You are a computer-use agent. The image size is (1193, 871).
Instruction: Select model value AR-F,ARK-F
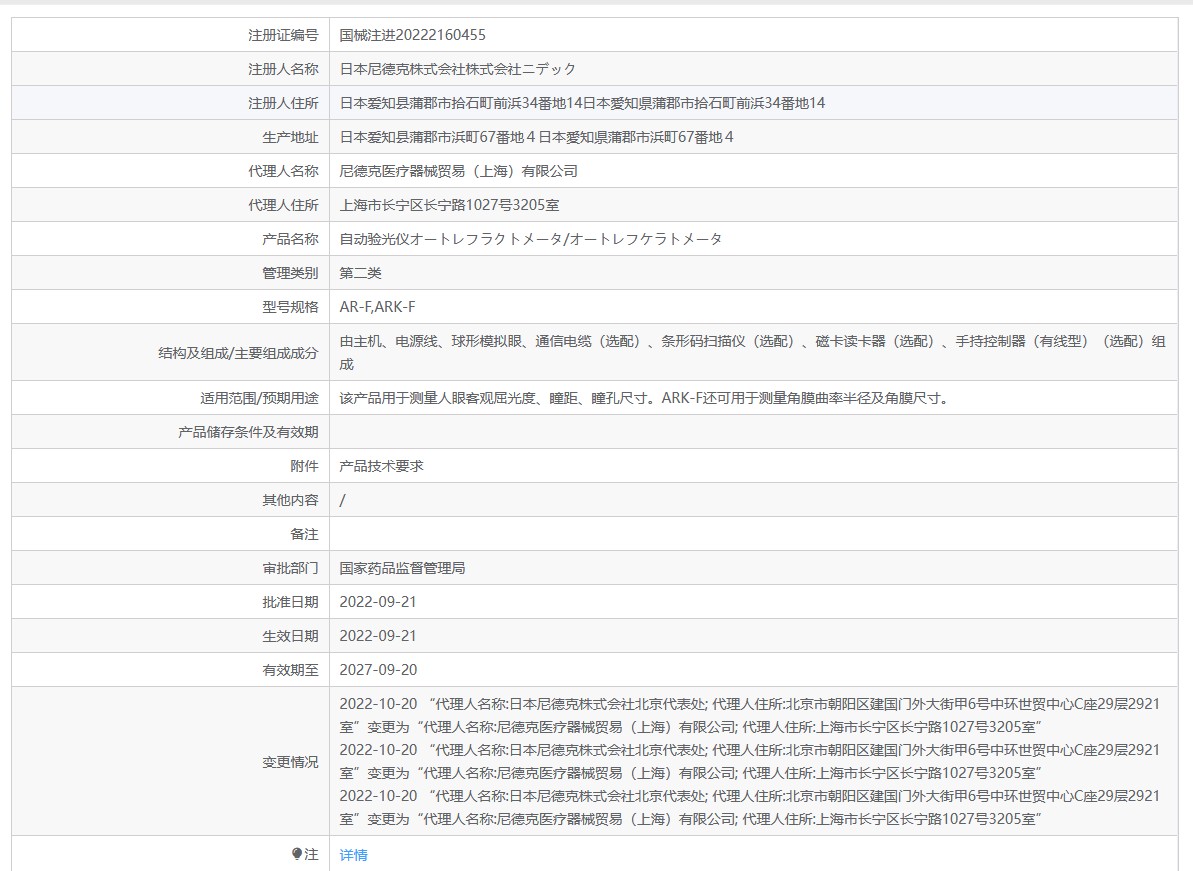point(377,307)
